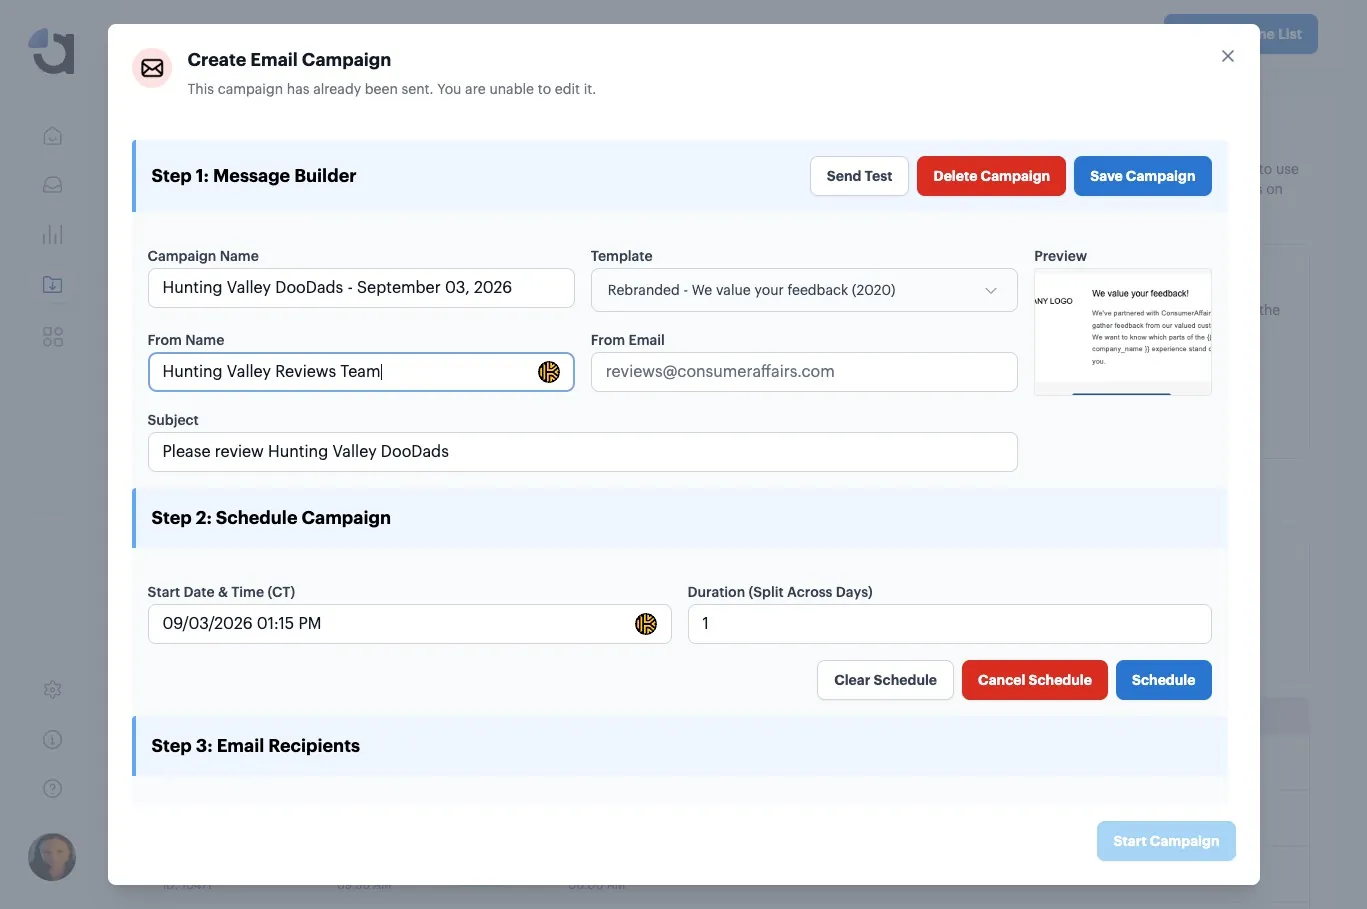Click the Cancel Schedule button
This screenshot has height=909, width=1367.
click(1034, 680)
